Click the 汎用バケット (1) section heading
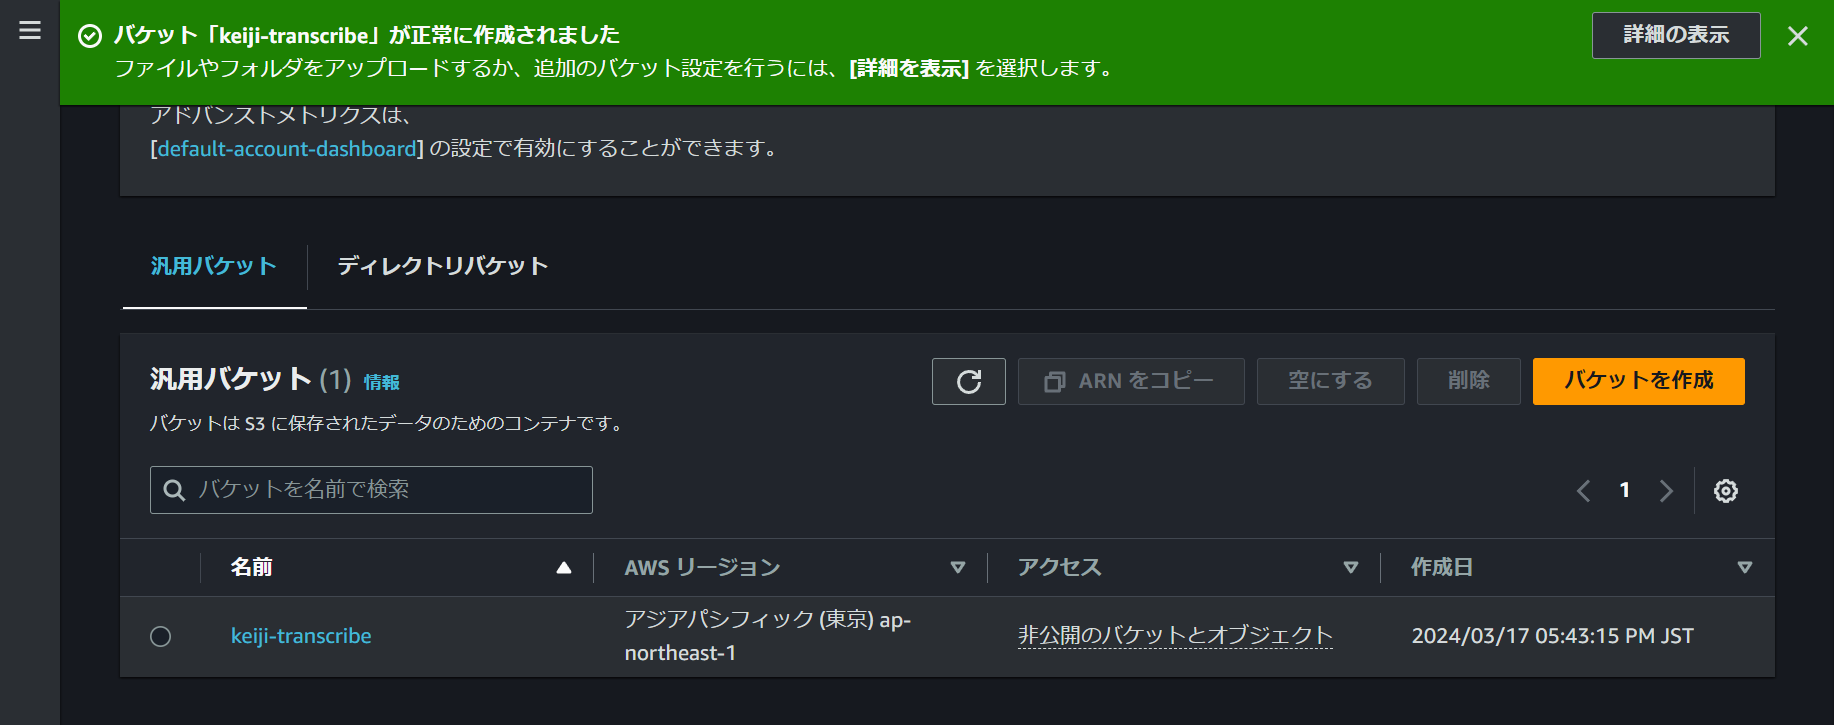This screenshot has height=725, width=1834. (x=250, y=380)
